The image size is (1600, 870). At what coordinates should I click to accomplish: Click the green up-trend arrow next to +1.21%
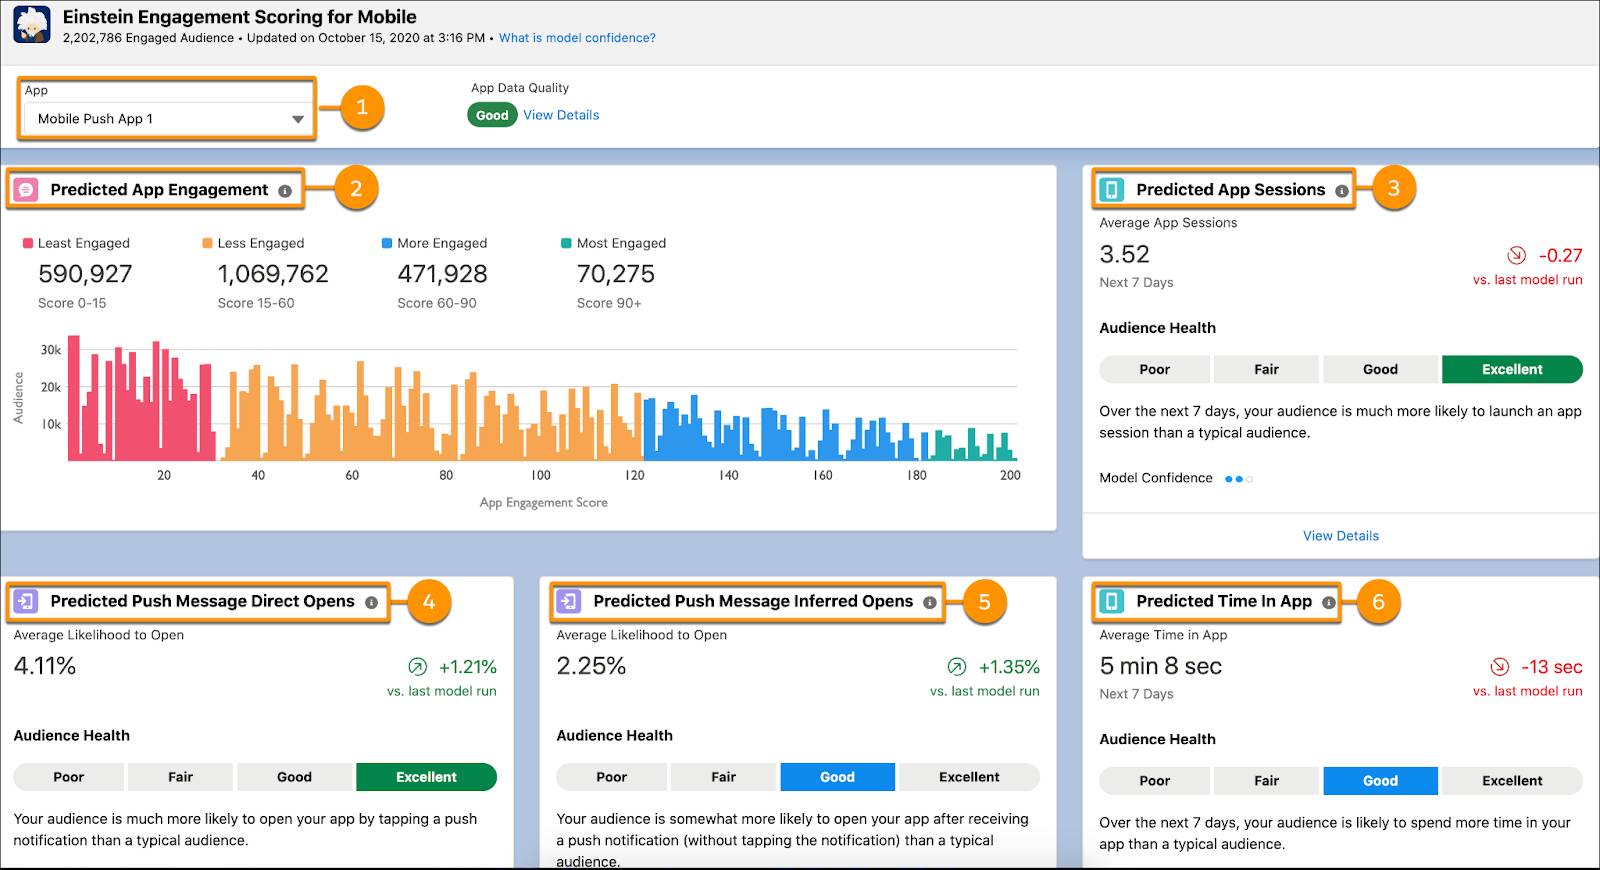(417, 667)
